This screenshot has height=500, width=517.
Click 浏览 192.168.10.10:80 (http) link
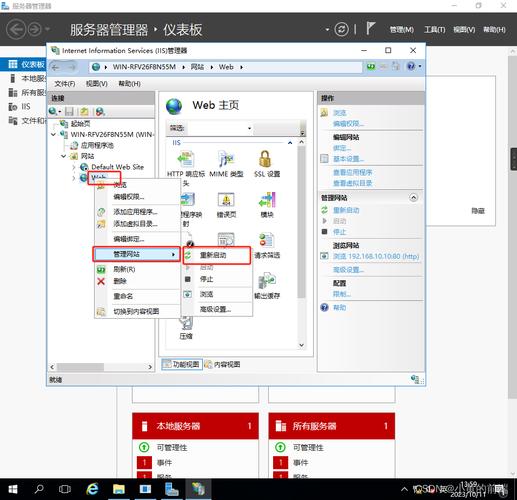coord(376,256)
